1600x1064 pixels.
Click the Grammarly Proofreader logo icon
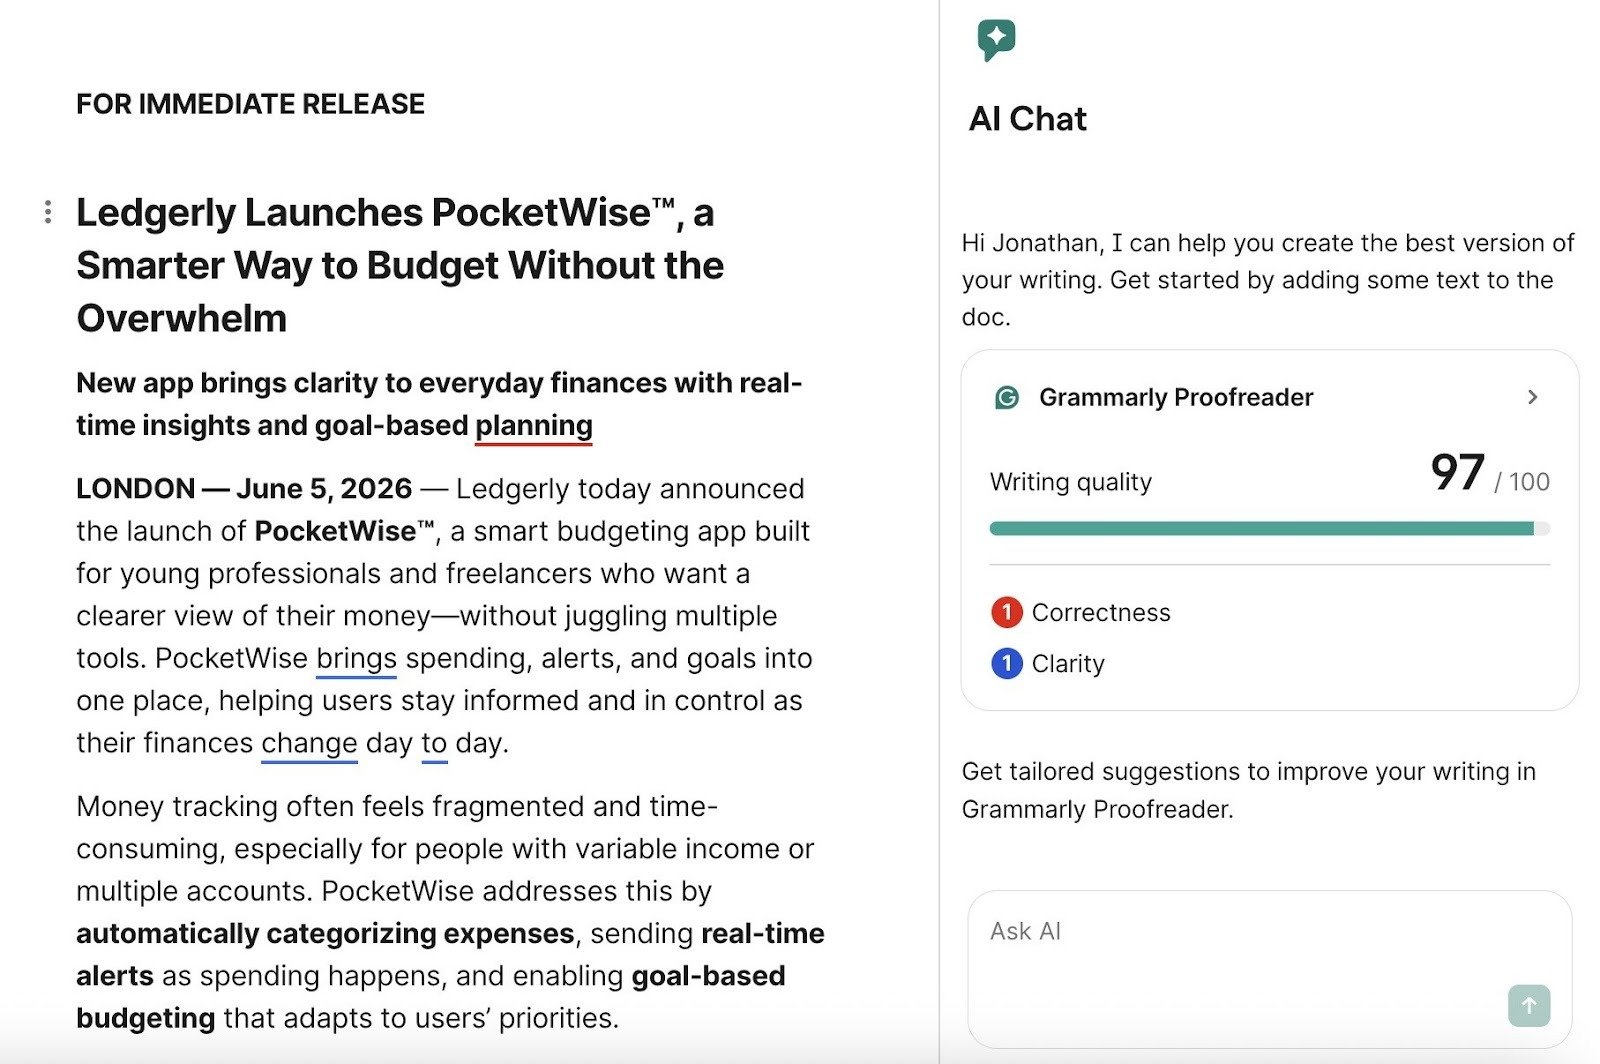[x=1005, y=397]
